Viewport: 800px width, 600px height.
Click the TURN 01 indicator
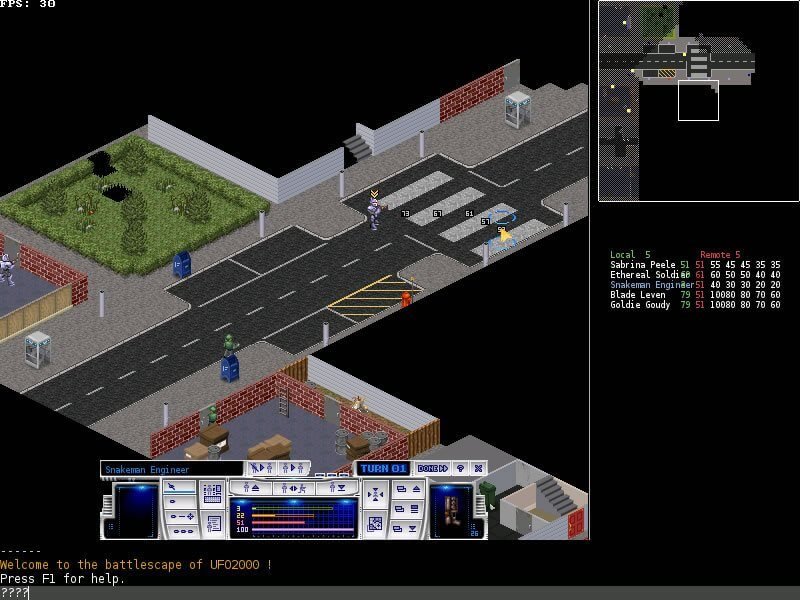[383, 468]
